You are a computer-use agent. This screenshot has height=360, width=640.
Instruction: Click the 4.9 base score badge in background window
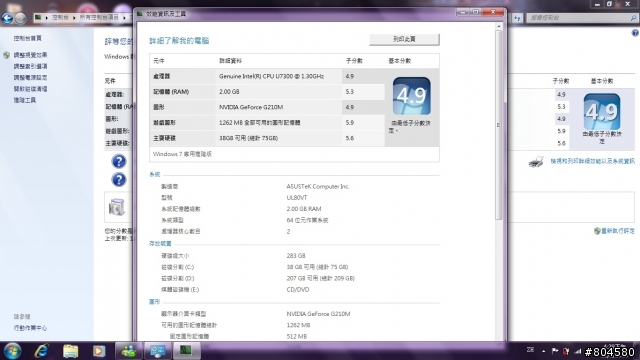click(602, 111)
